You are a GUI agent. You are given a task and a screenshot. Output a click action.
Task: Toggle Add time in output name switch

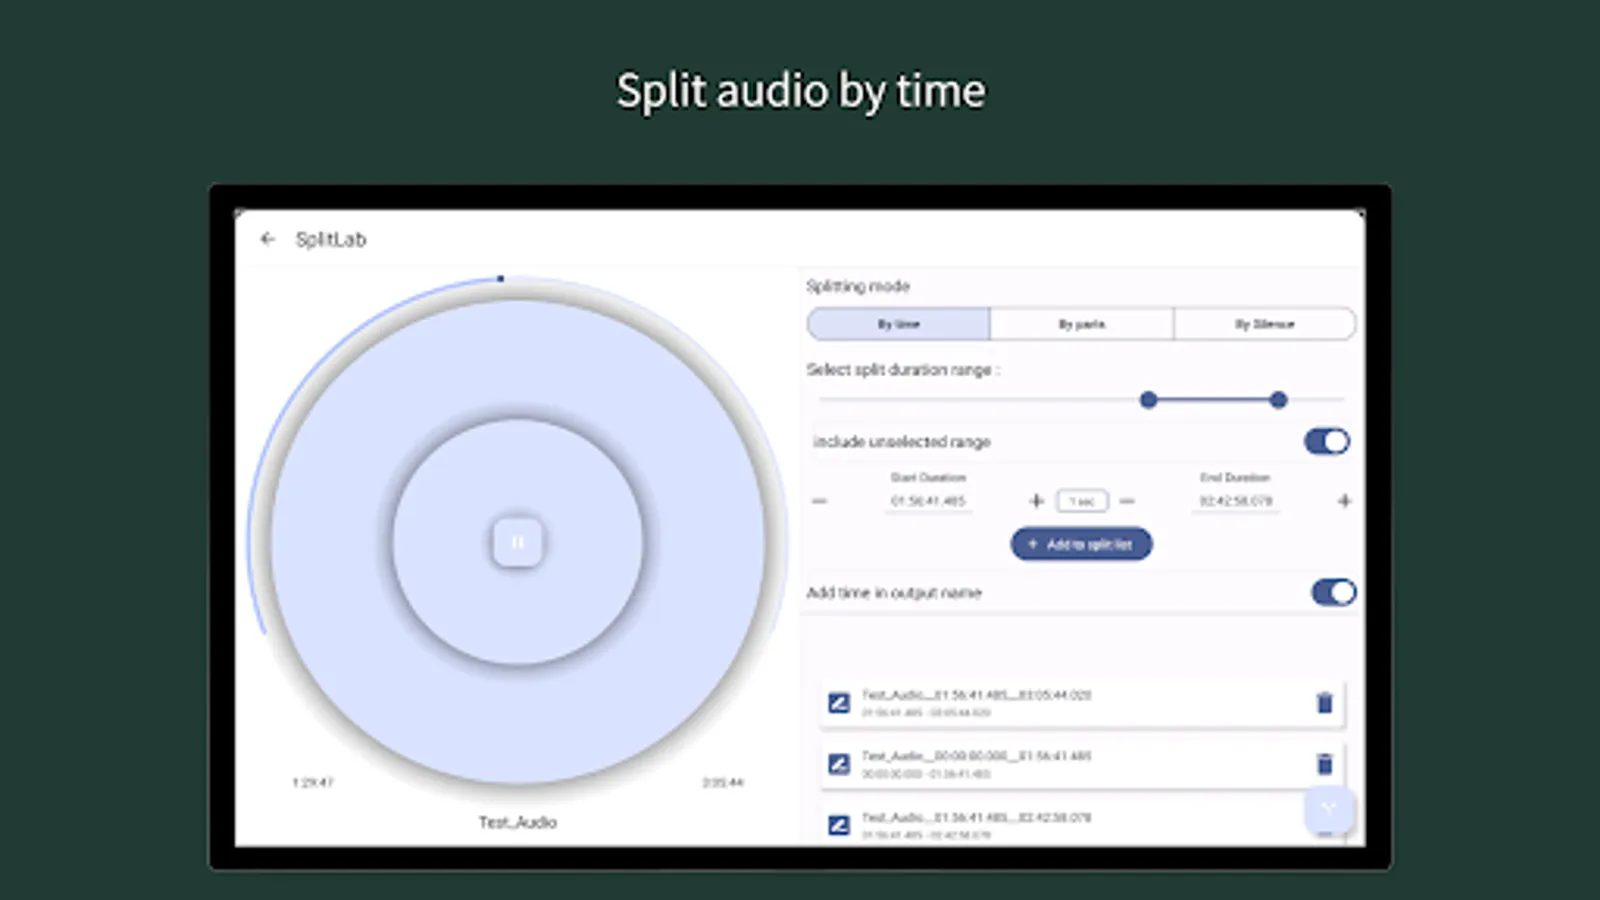coord(1333,593)
